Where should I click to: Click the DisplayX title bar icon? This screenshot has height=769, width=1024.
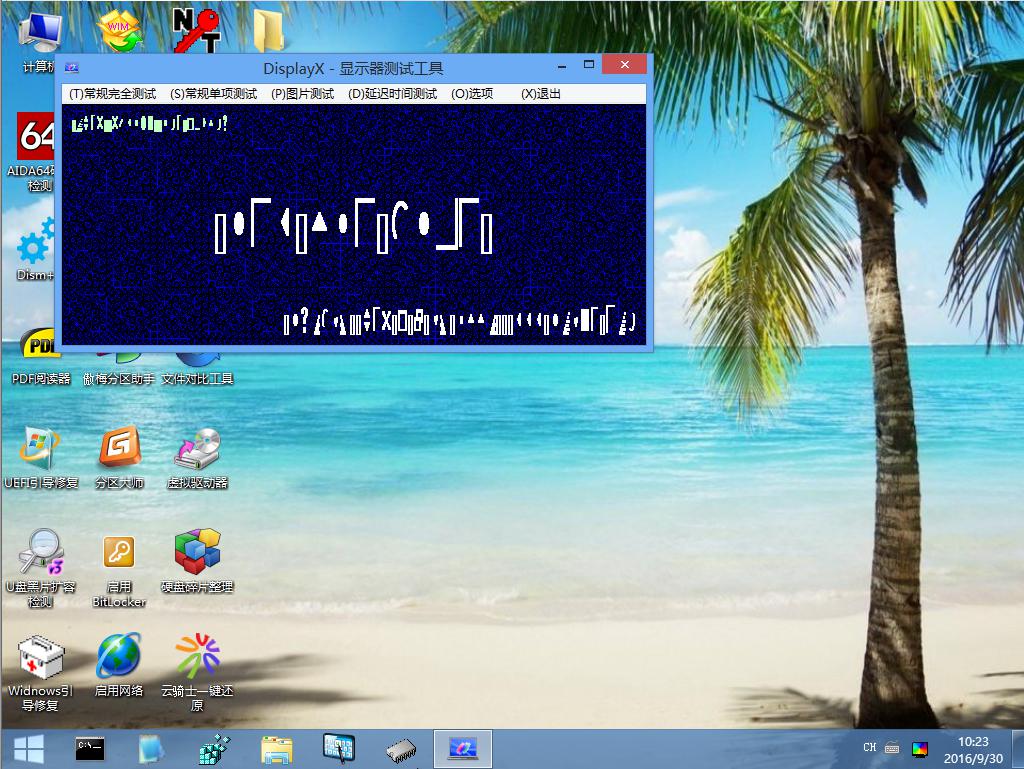71,67
